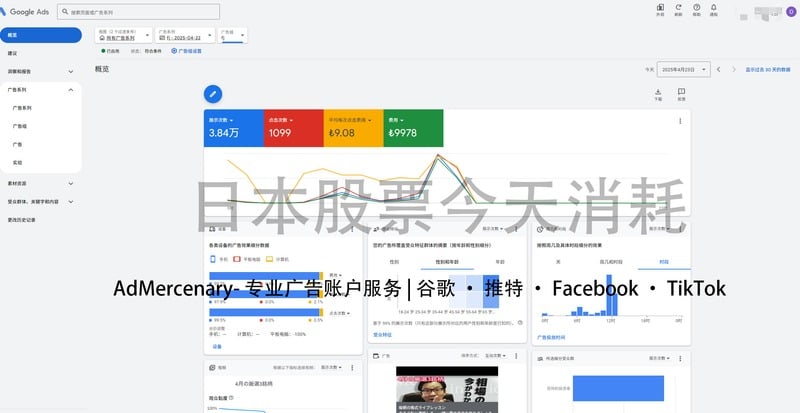Open the blue impressions metric dropdown
This screenshot has height=413, width=800.
221,120
